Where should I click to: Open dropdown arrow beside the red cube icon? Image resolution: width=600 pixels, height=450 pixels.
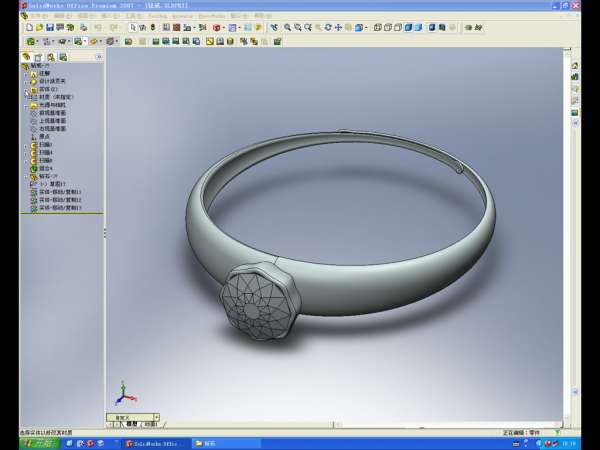[x=223, y=28]
